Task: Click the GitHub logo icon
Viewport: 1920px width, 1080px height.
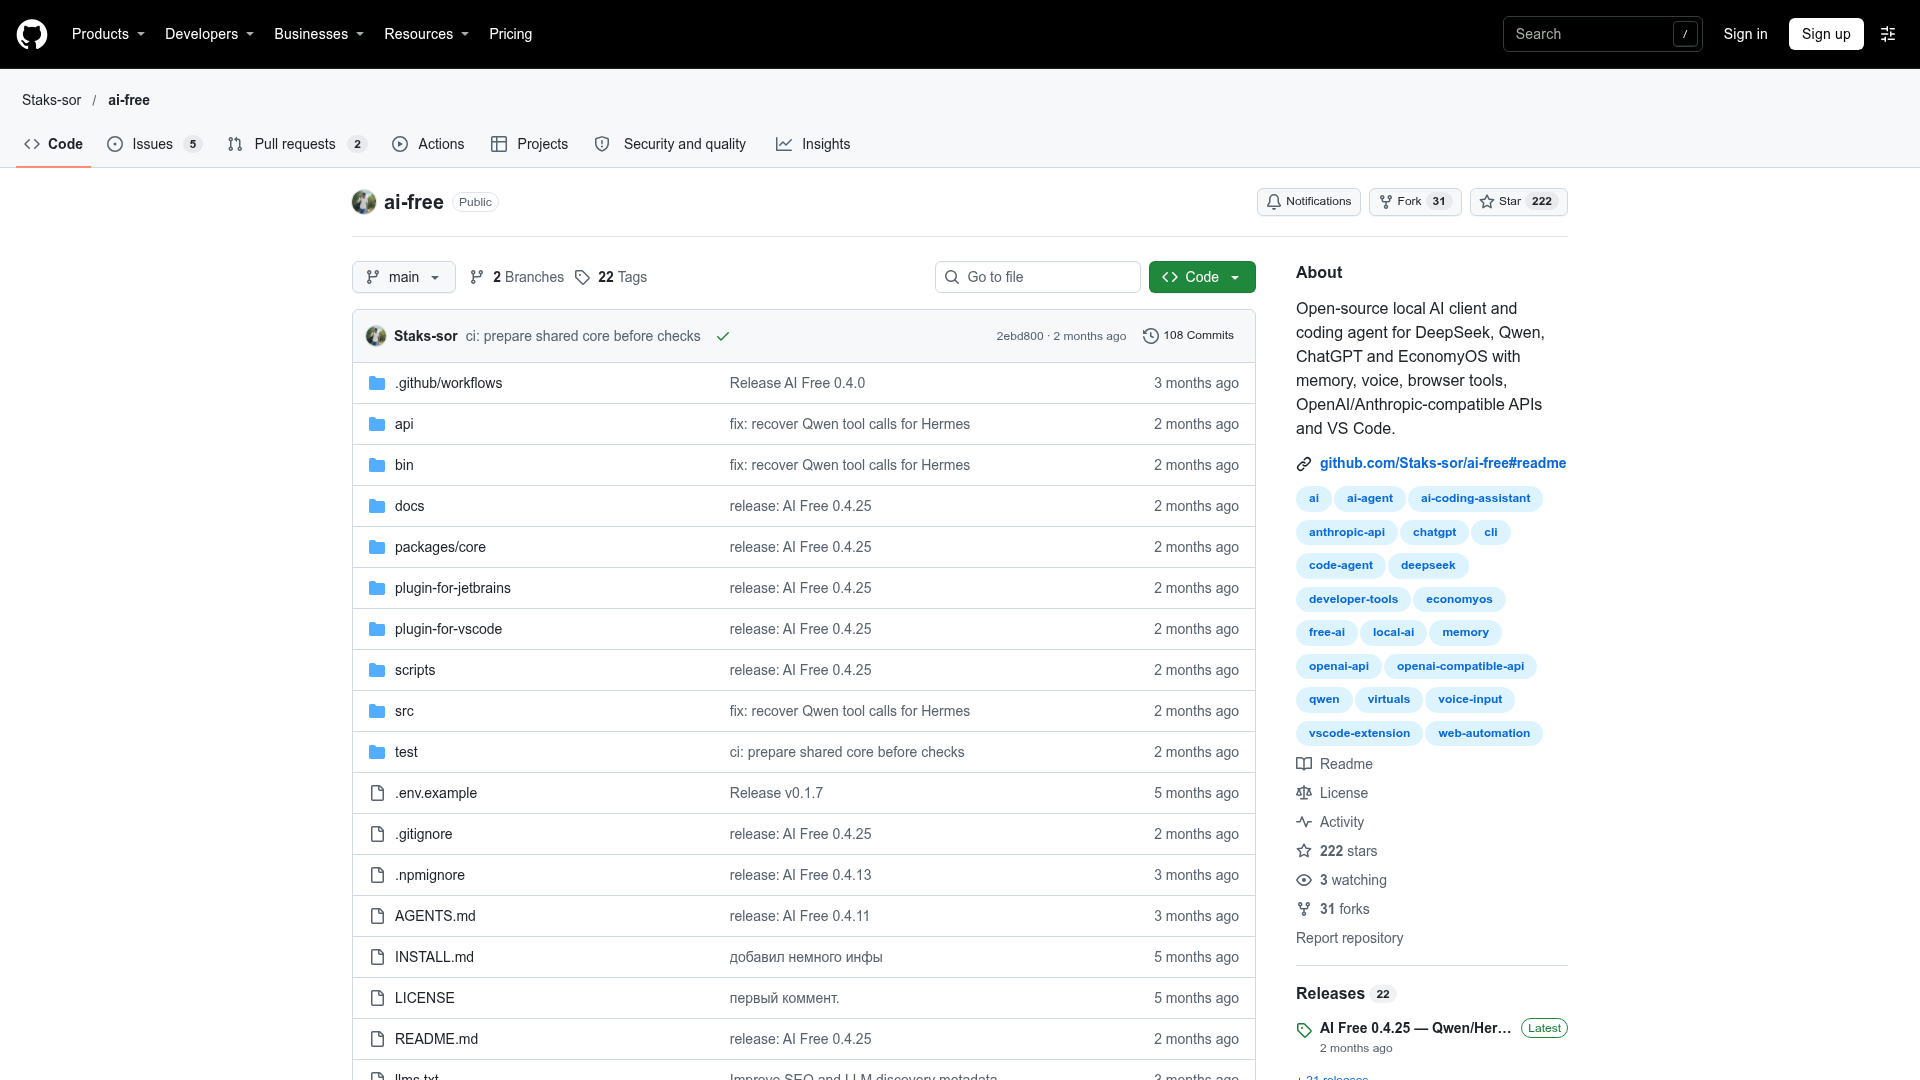Action: tap(32, 34)
